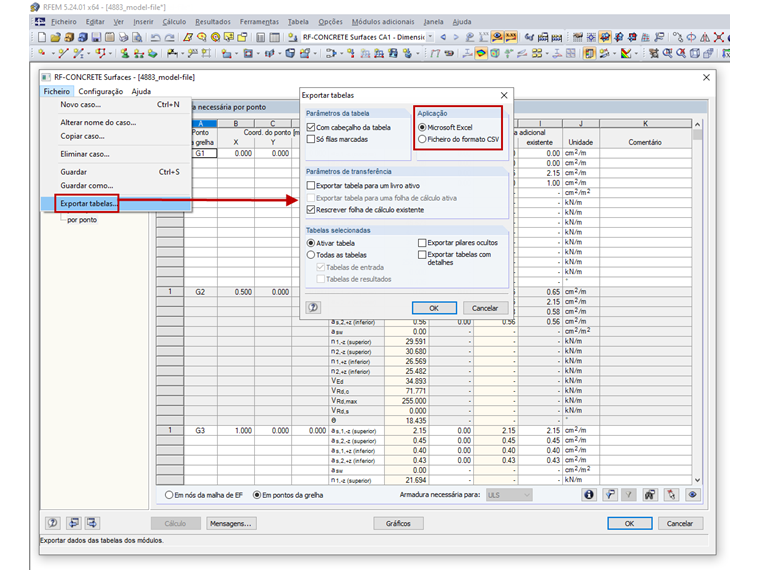Click the previous table arrow icon at bottom

[x=74, y=523]
